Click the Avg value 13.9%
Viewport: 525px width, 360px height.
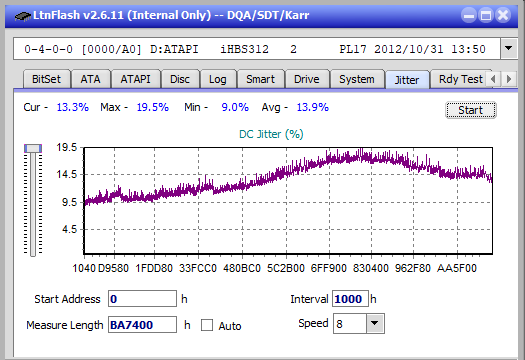coord(313,107)
